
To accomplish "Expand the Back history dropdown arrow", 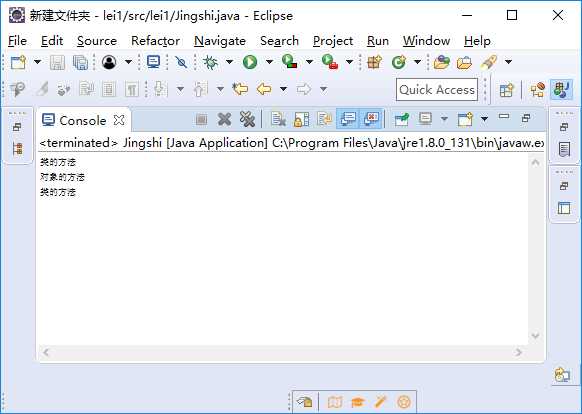I will click(283, 89).
